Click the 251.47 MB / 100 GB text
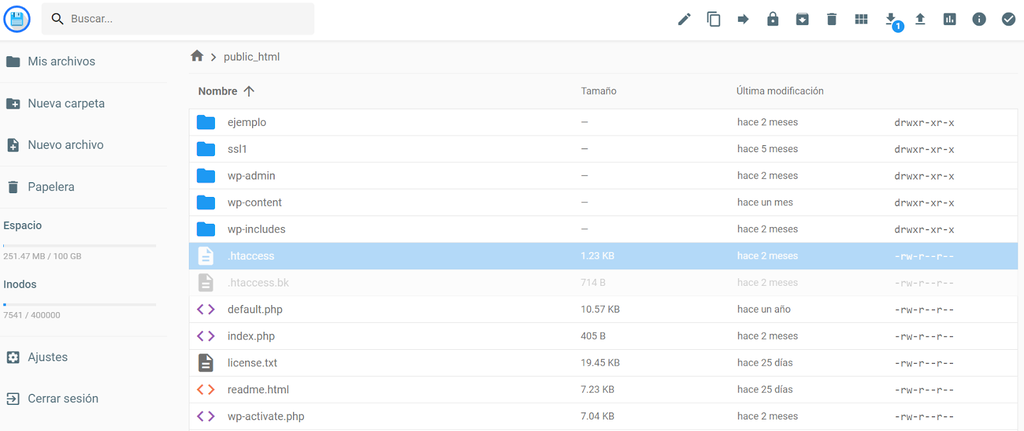Image resolution: width=1024 pixels, height=431 pixels. tap(42, 257)
